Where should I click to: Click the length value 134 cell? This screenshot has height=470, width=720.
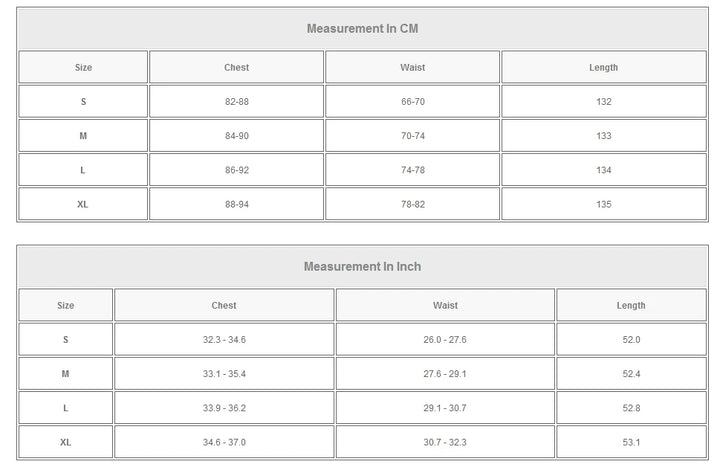point(603,170)
